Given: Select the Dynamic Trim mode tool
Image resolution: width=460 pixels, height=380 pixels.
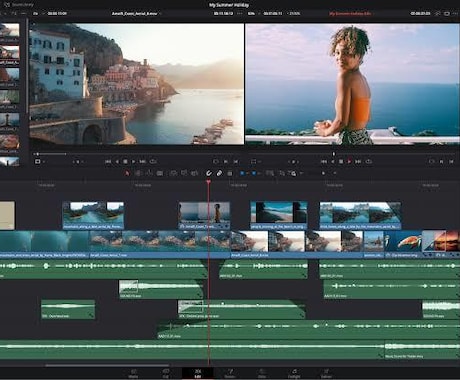Looking at the screenshot, I should [x=149, y=173].
